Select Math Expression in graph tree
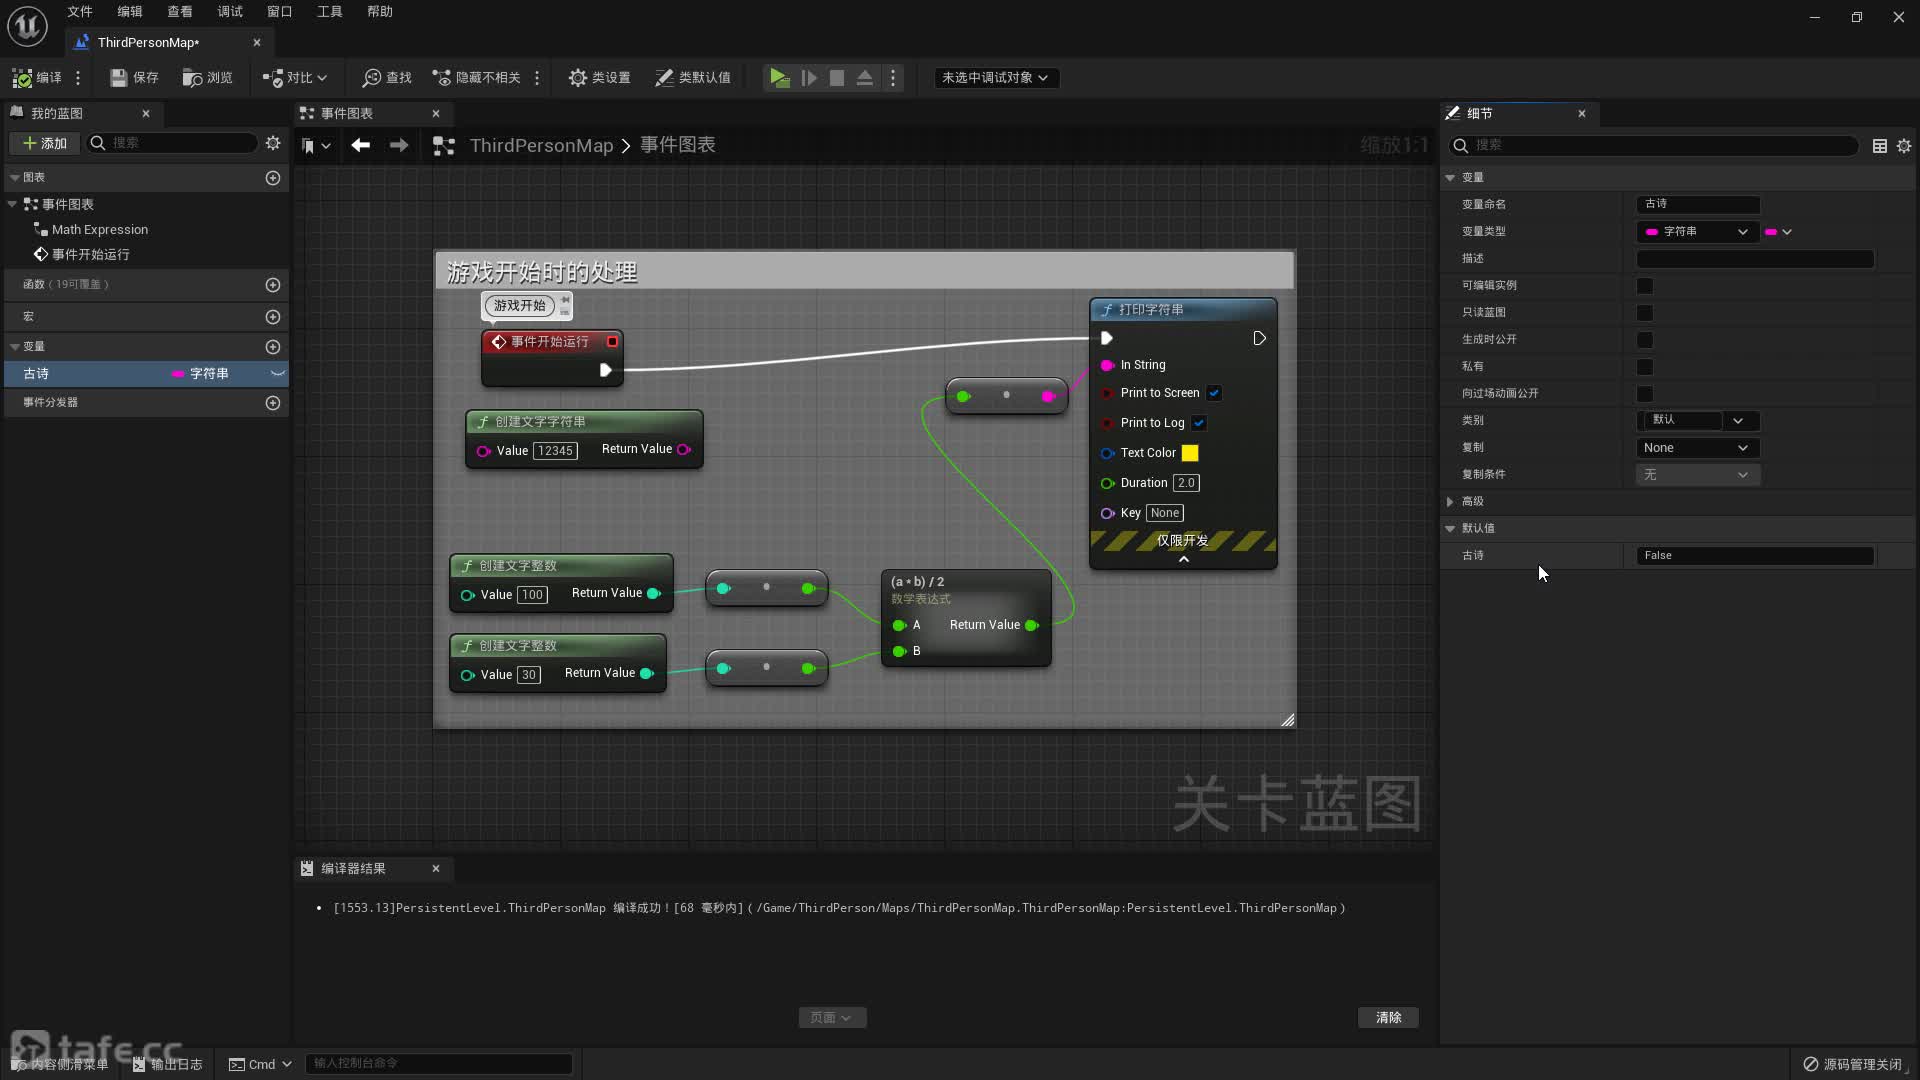The image size is (1920, 1080). pos(99,230)
